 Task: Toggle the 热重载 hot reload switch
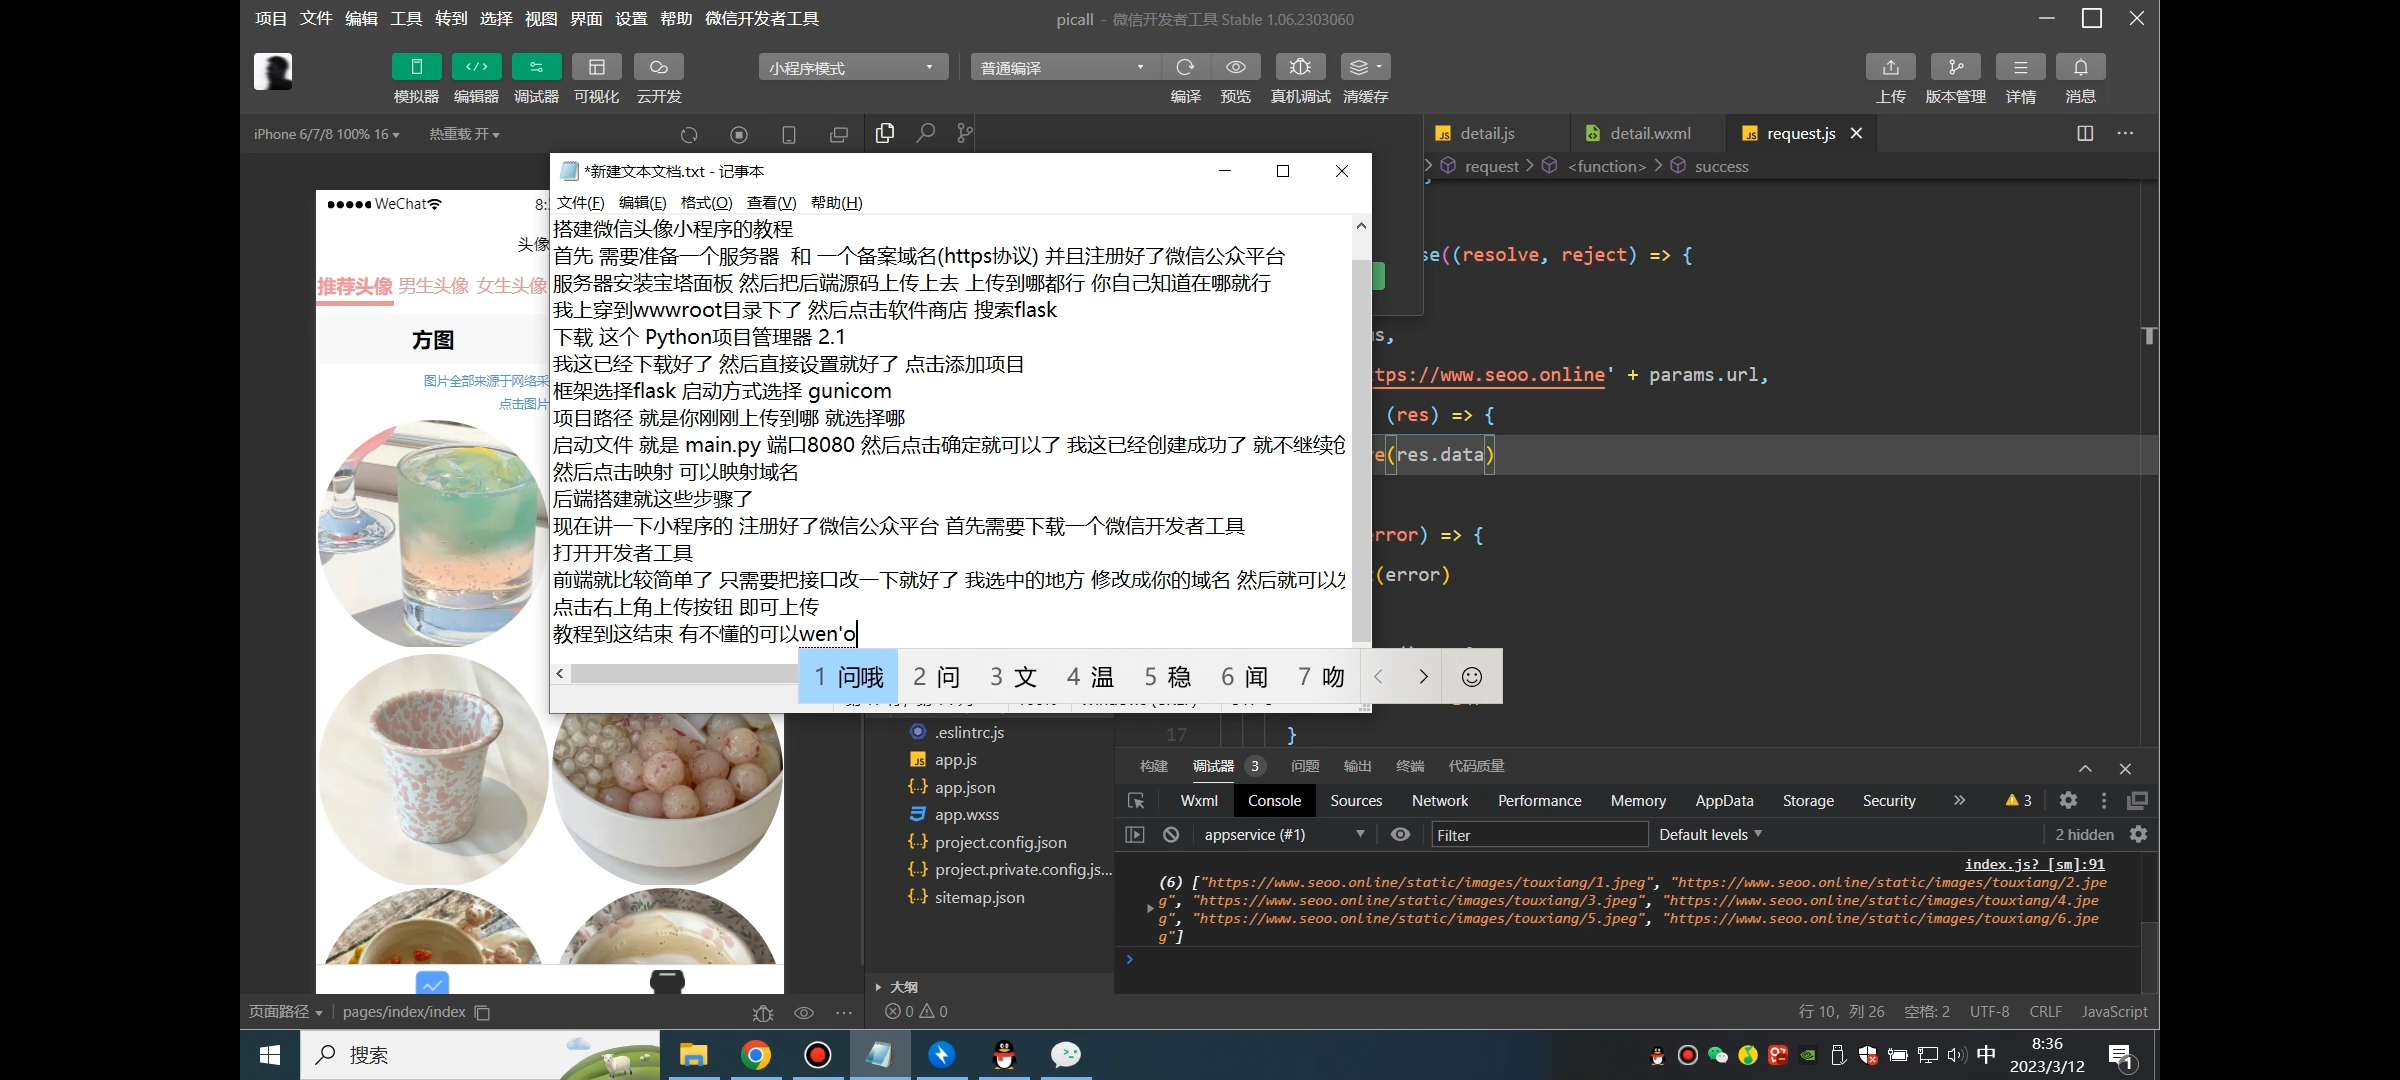click(462, 133)
